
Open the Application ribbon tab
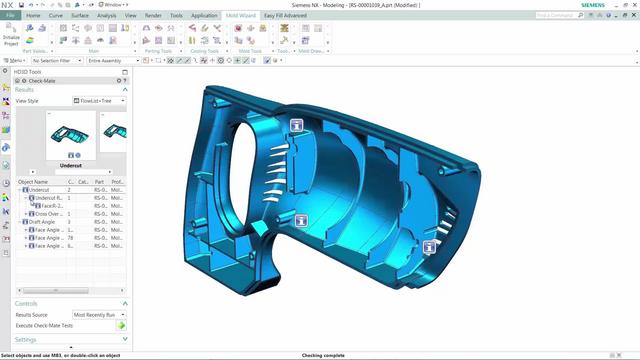click(x=204, y=16)
